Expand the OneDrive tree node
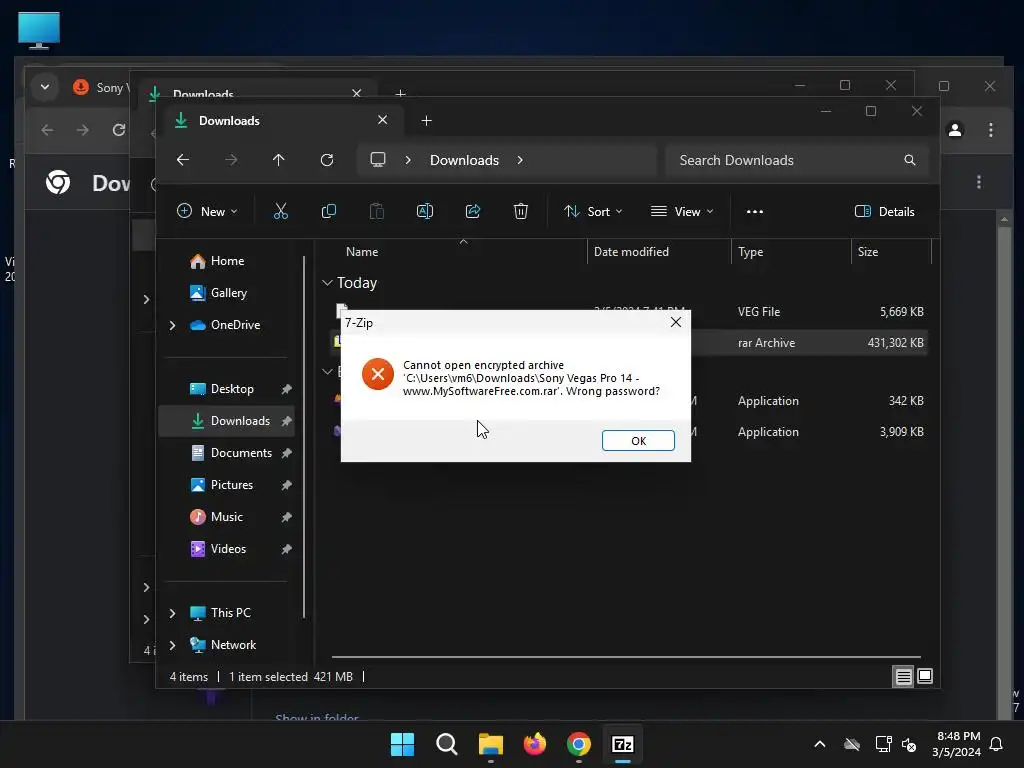 pos(172,325)
